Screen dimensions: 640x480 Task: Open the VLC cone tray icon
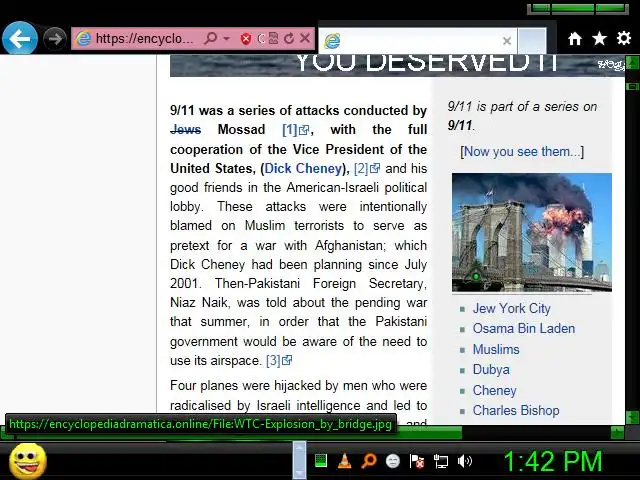[345, 461]
